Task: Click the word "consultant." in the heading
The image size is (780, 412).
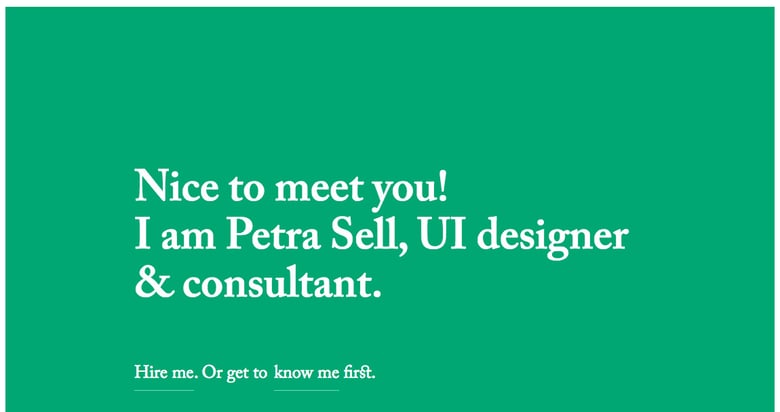Action: pos(282,284)
